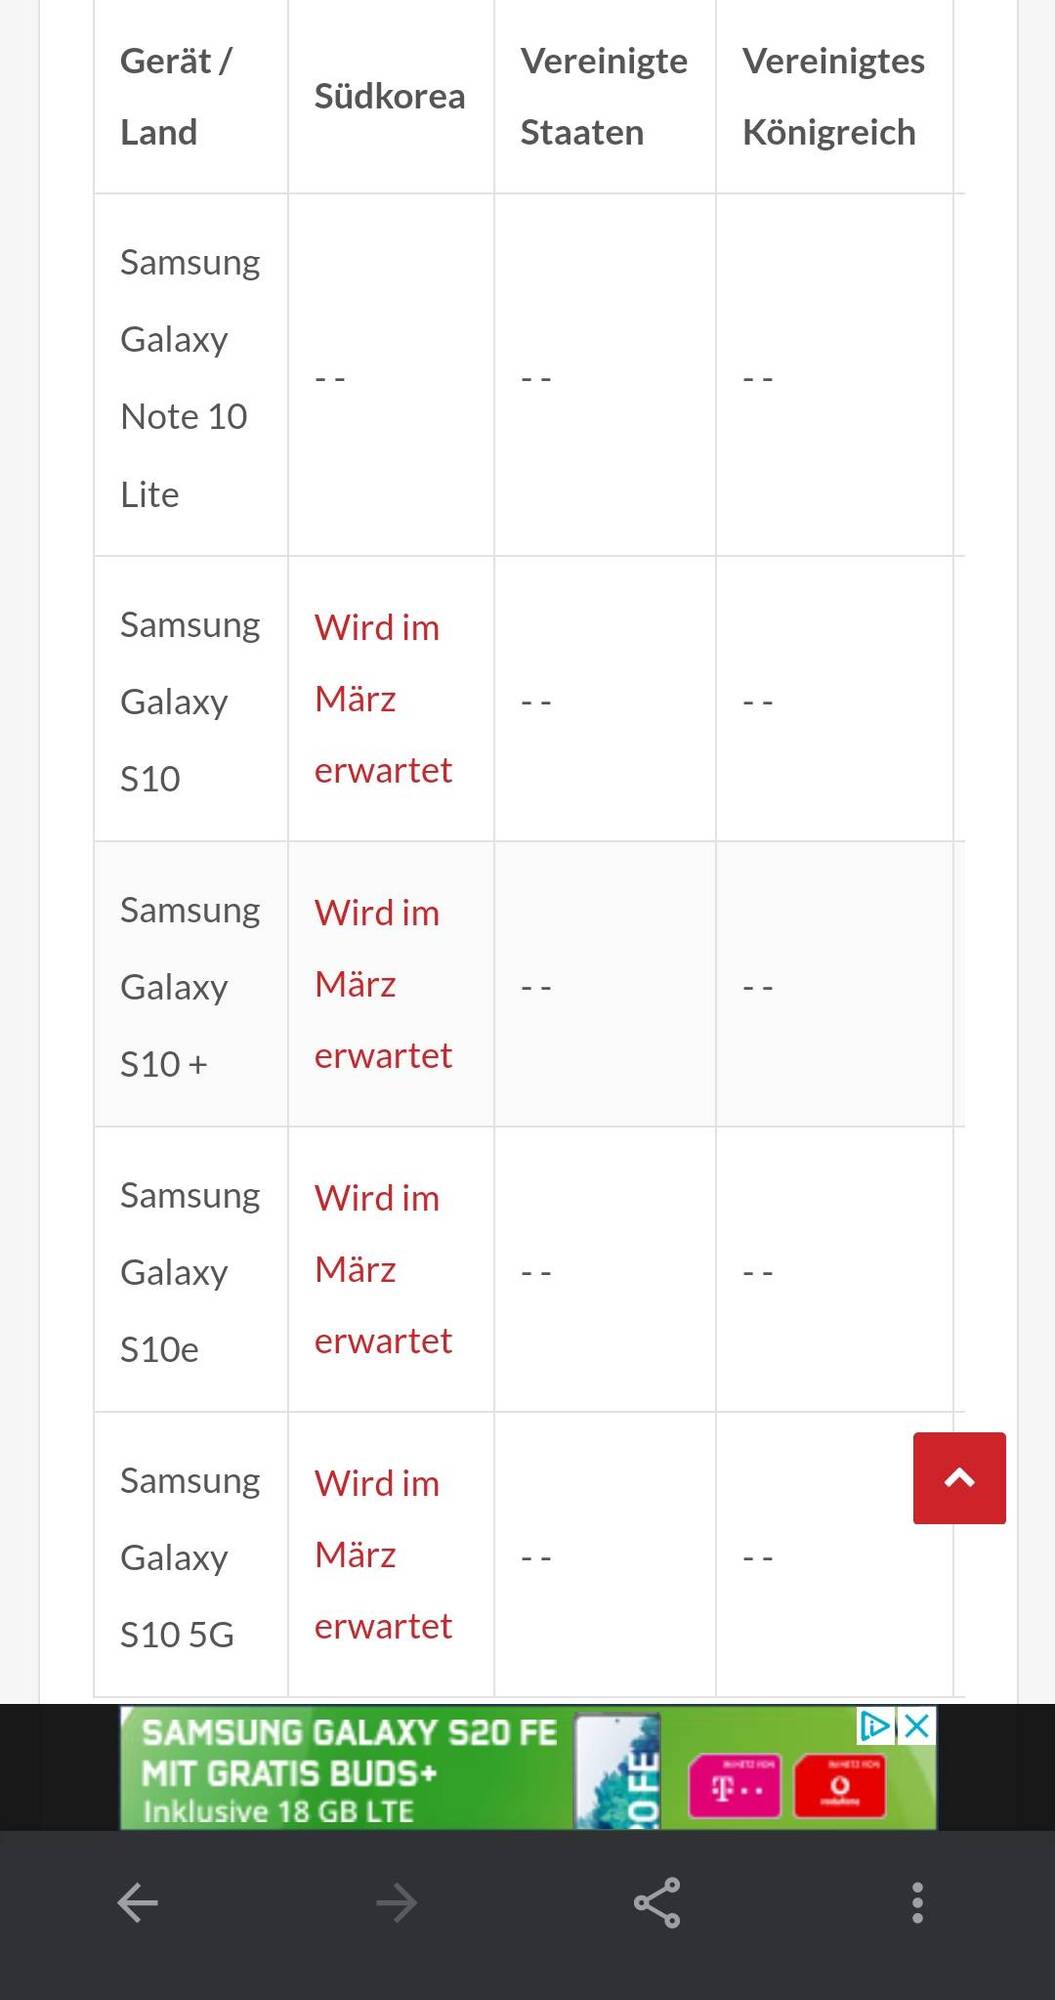1055x2000 pixels.
Task: Open the Samsung Galaxy S20 FE banner ad
Action: click(528, 1768)
